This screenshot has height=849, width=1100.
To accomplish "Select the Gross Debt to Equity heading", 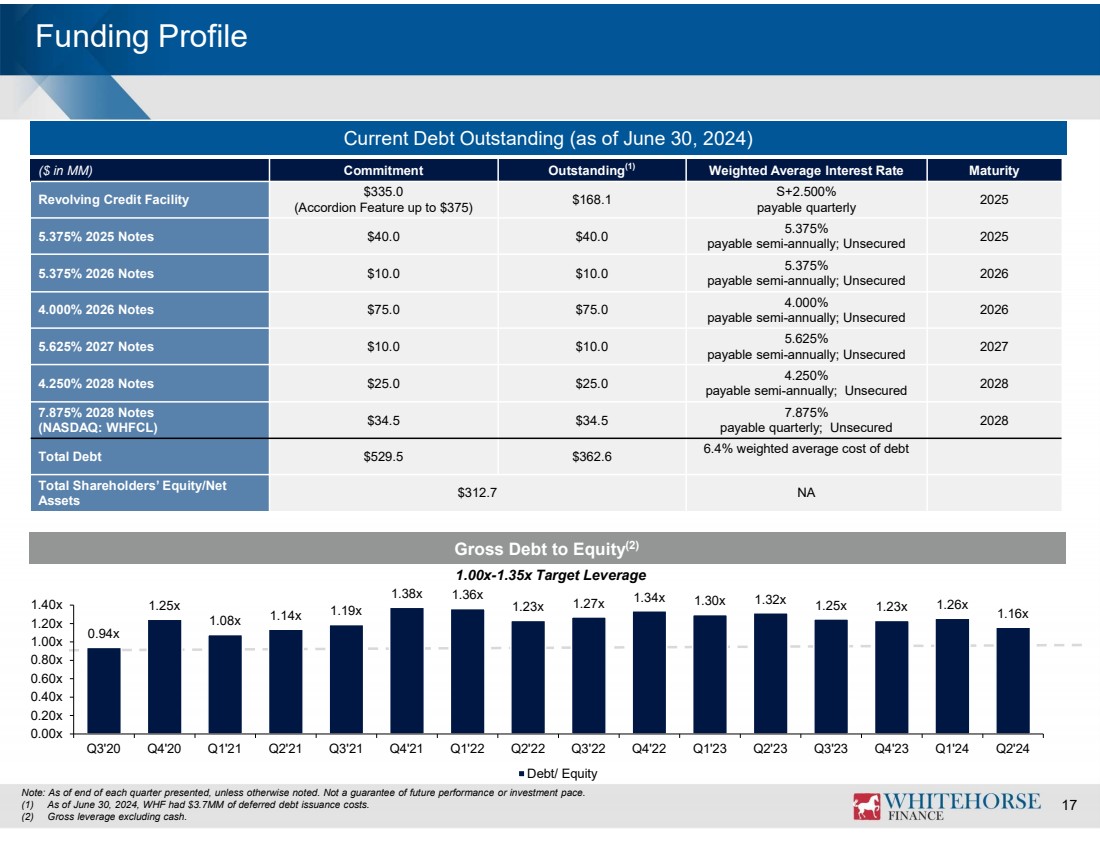I will point(547,549).
